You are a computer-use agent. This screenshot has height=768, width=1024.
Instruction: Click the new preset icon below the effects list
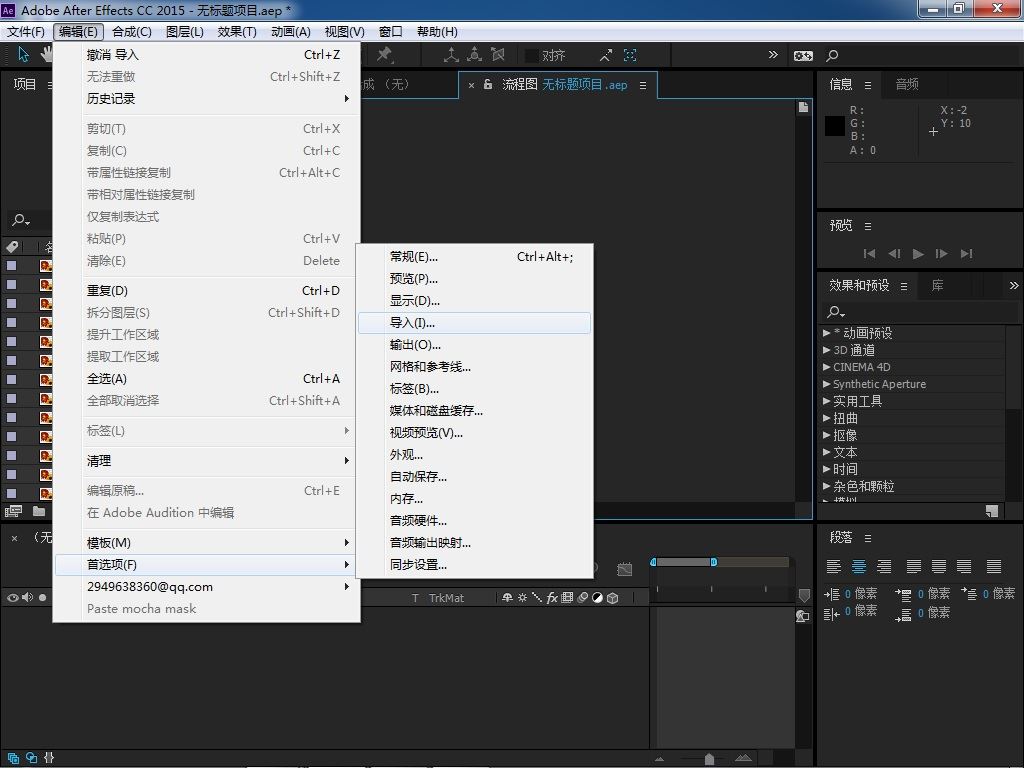coord(992,511)
